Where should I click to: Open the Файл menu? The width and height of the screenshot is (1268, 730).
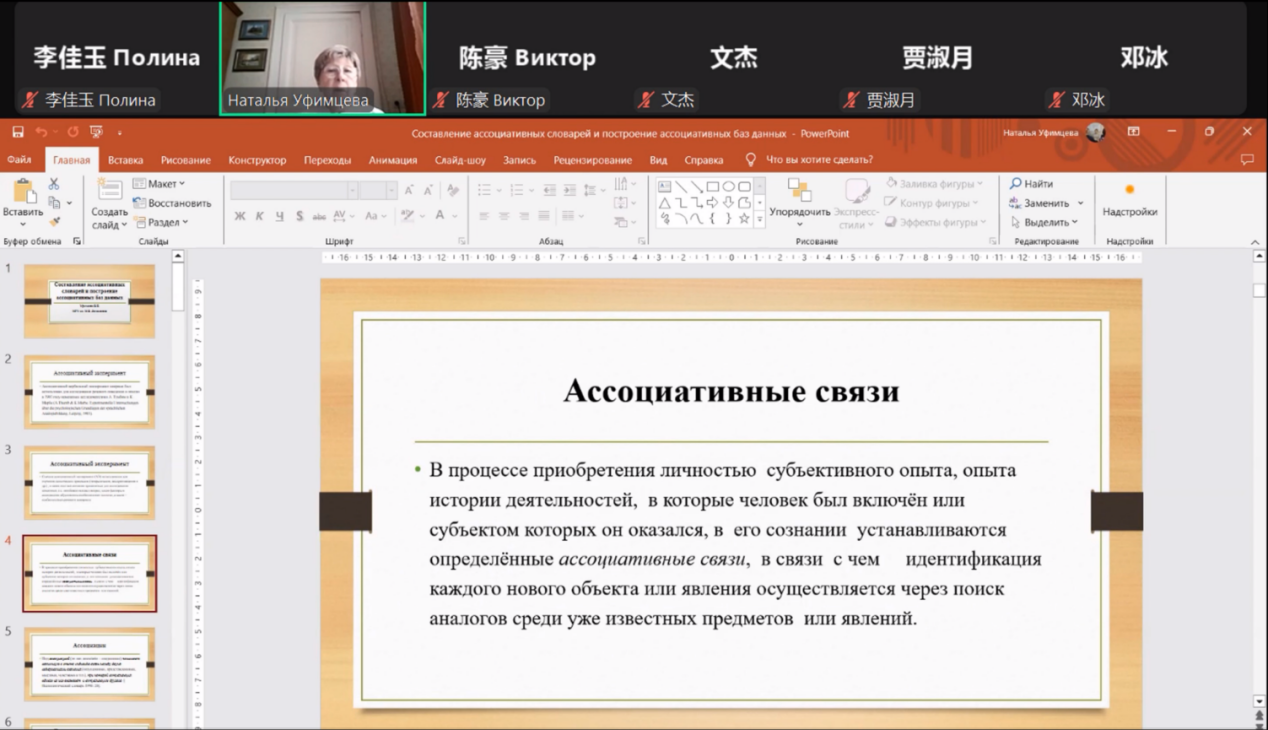[x=22, y=159]
